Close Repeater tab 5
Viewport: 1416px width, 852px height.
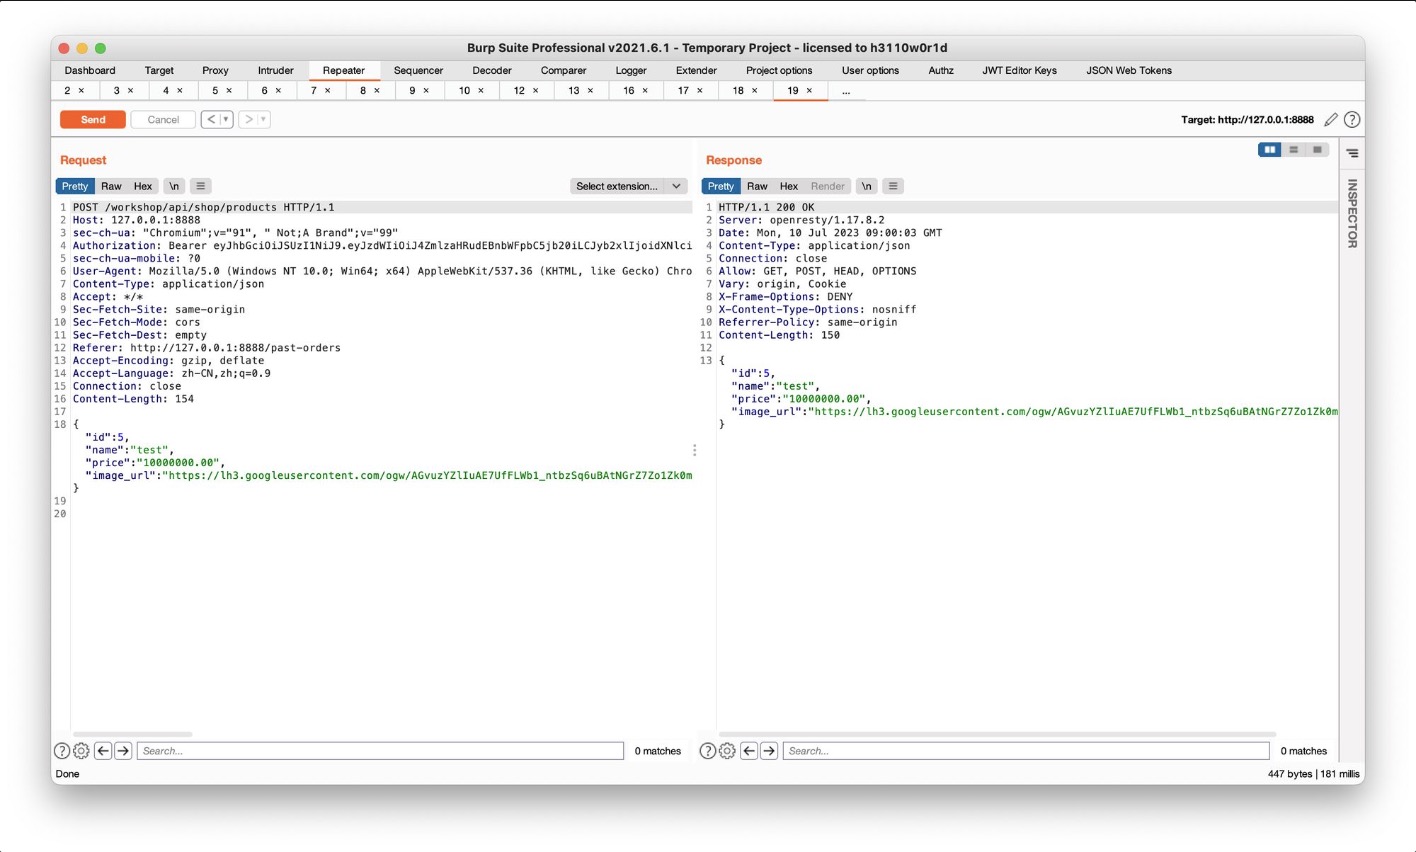[x=229, y=91]
